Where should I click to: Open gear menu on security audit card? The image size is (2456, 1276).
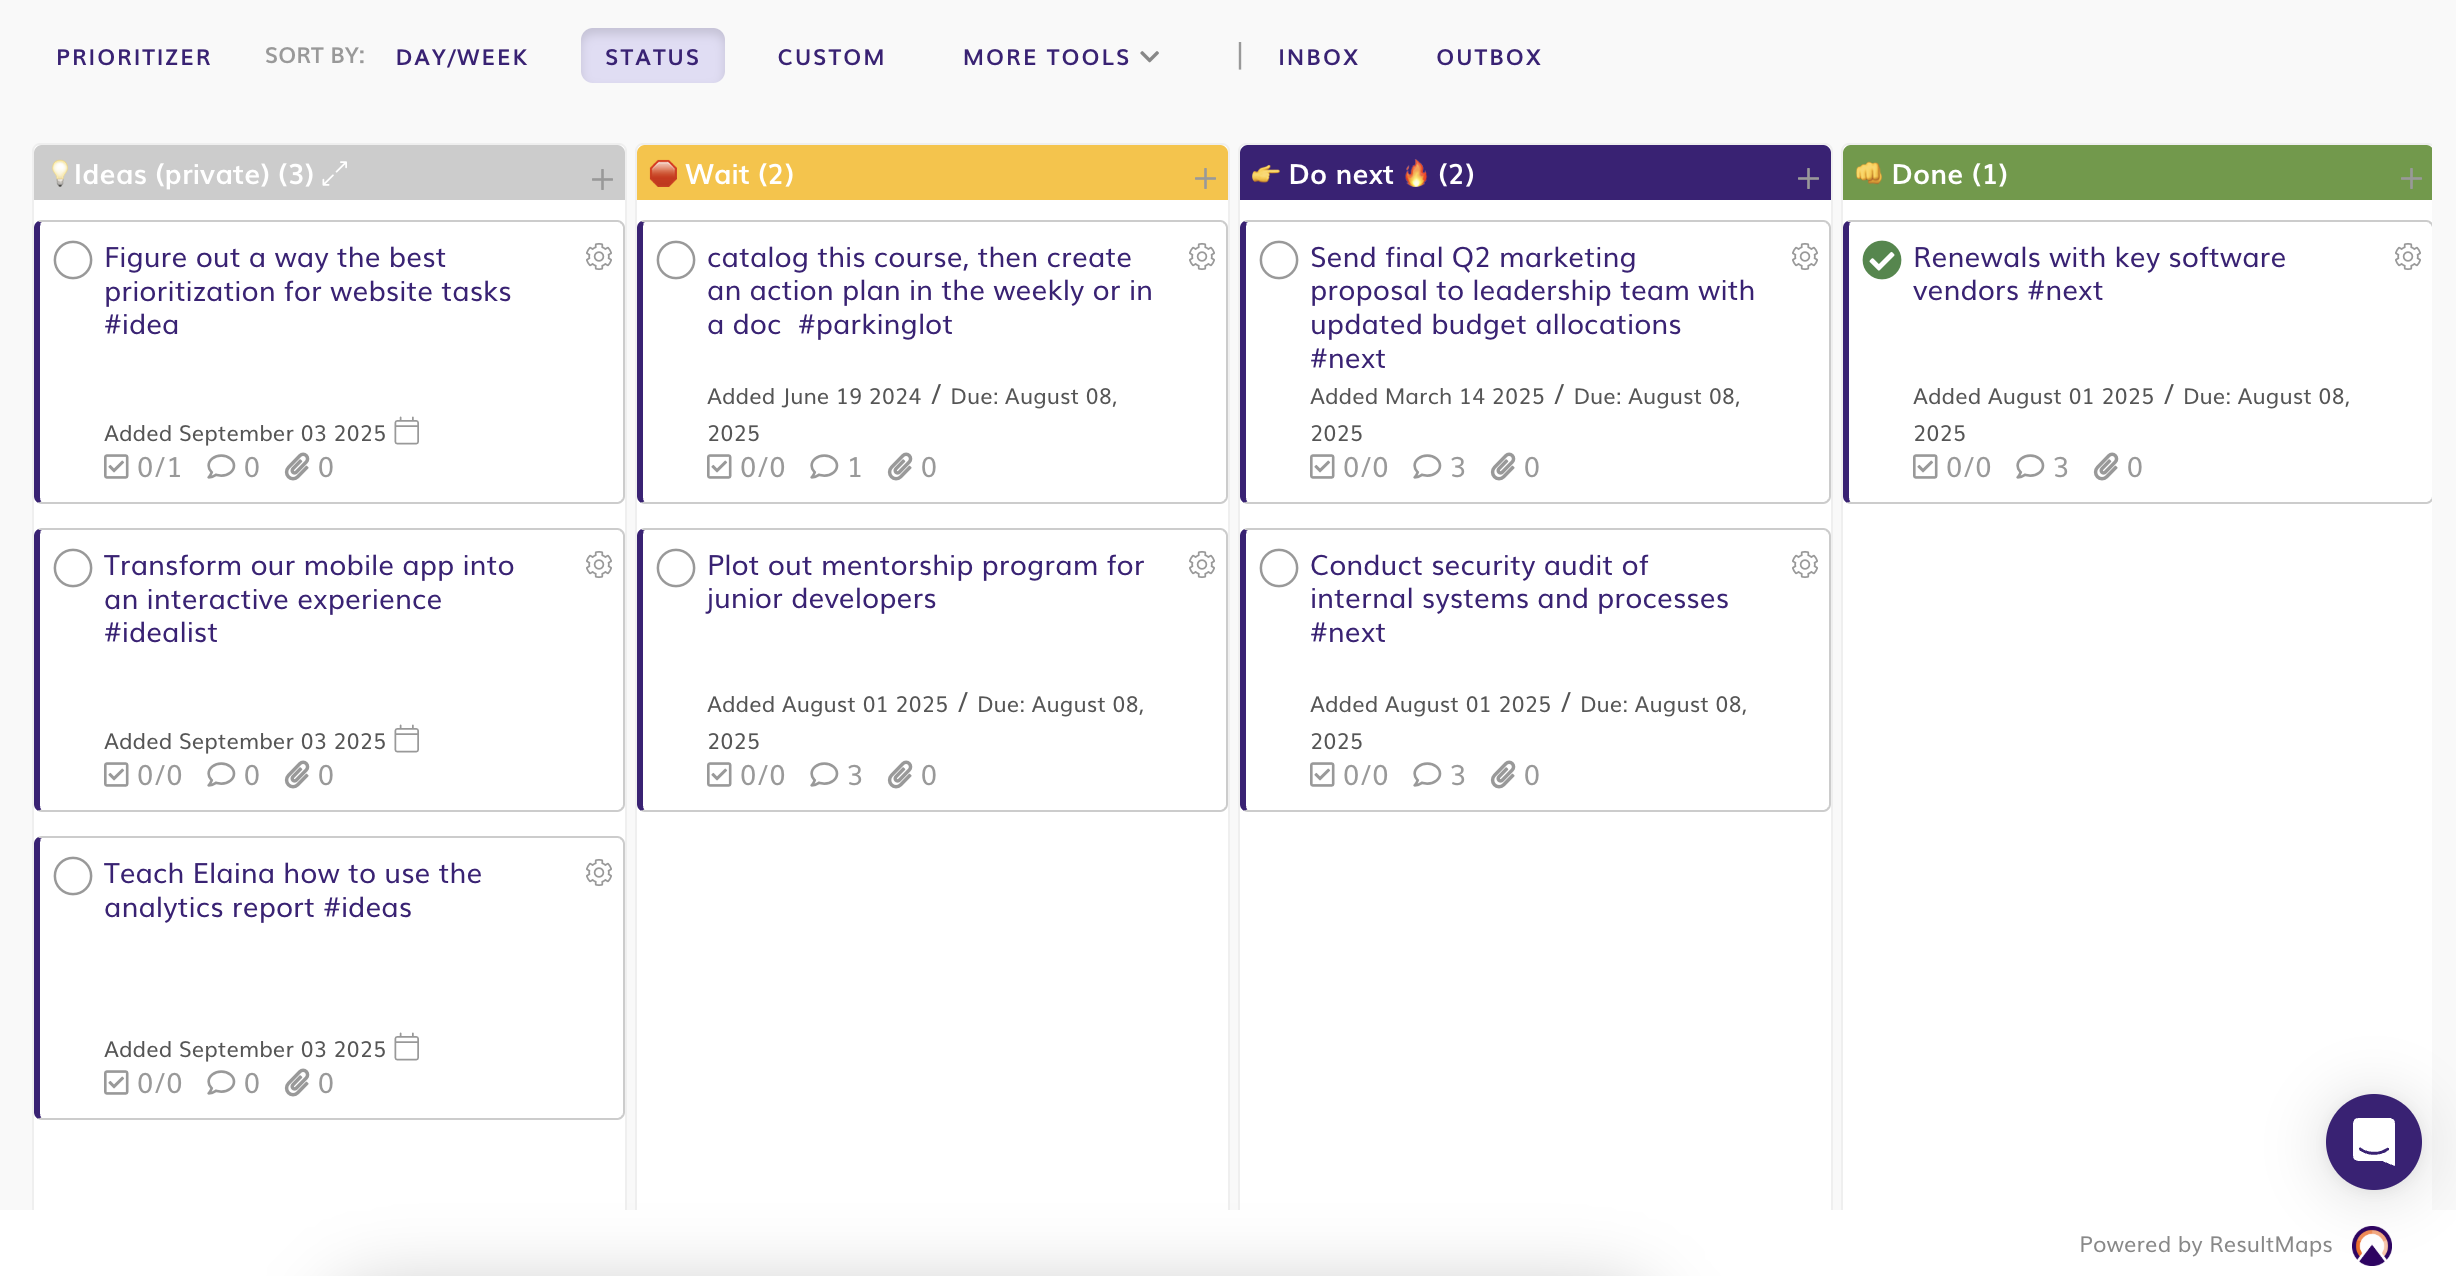[x=1804, y=565]
